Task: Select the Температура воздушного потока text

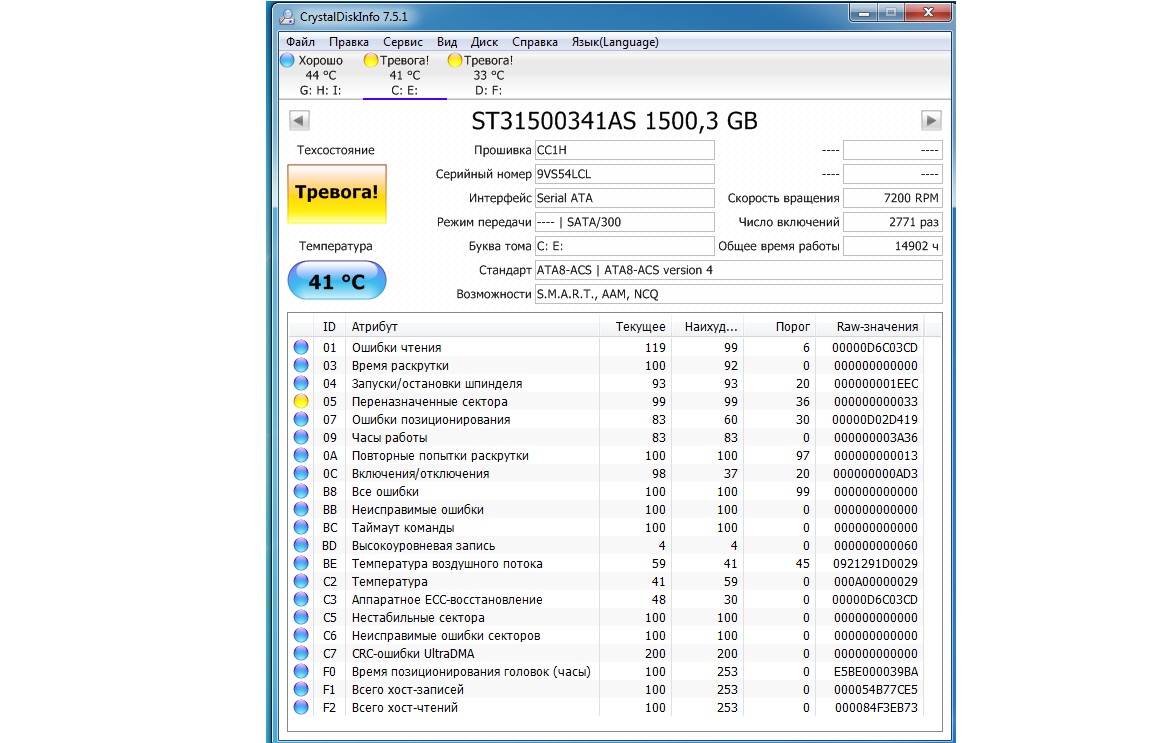Action: [447, 564]
